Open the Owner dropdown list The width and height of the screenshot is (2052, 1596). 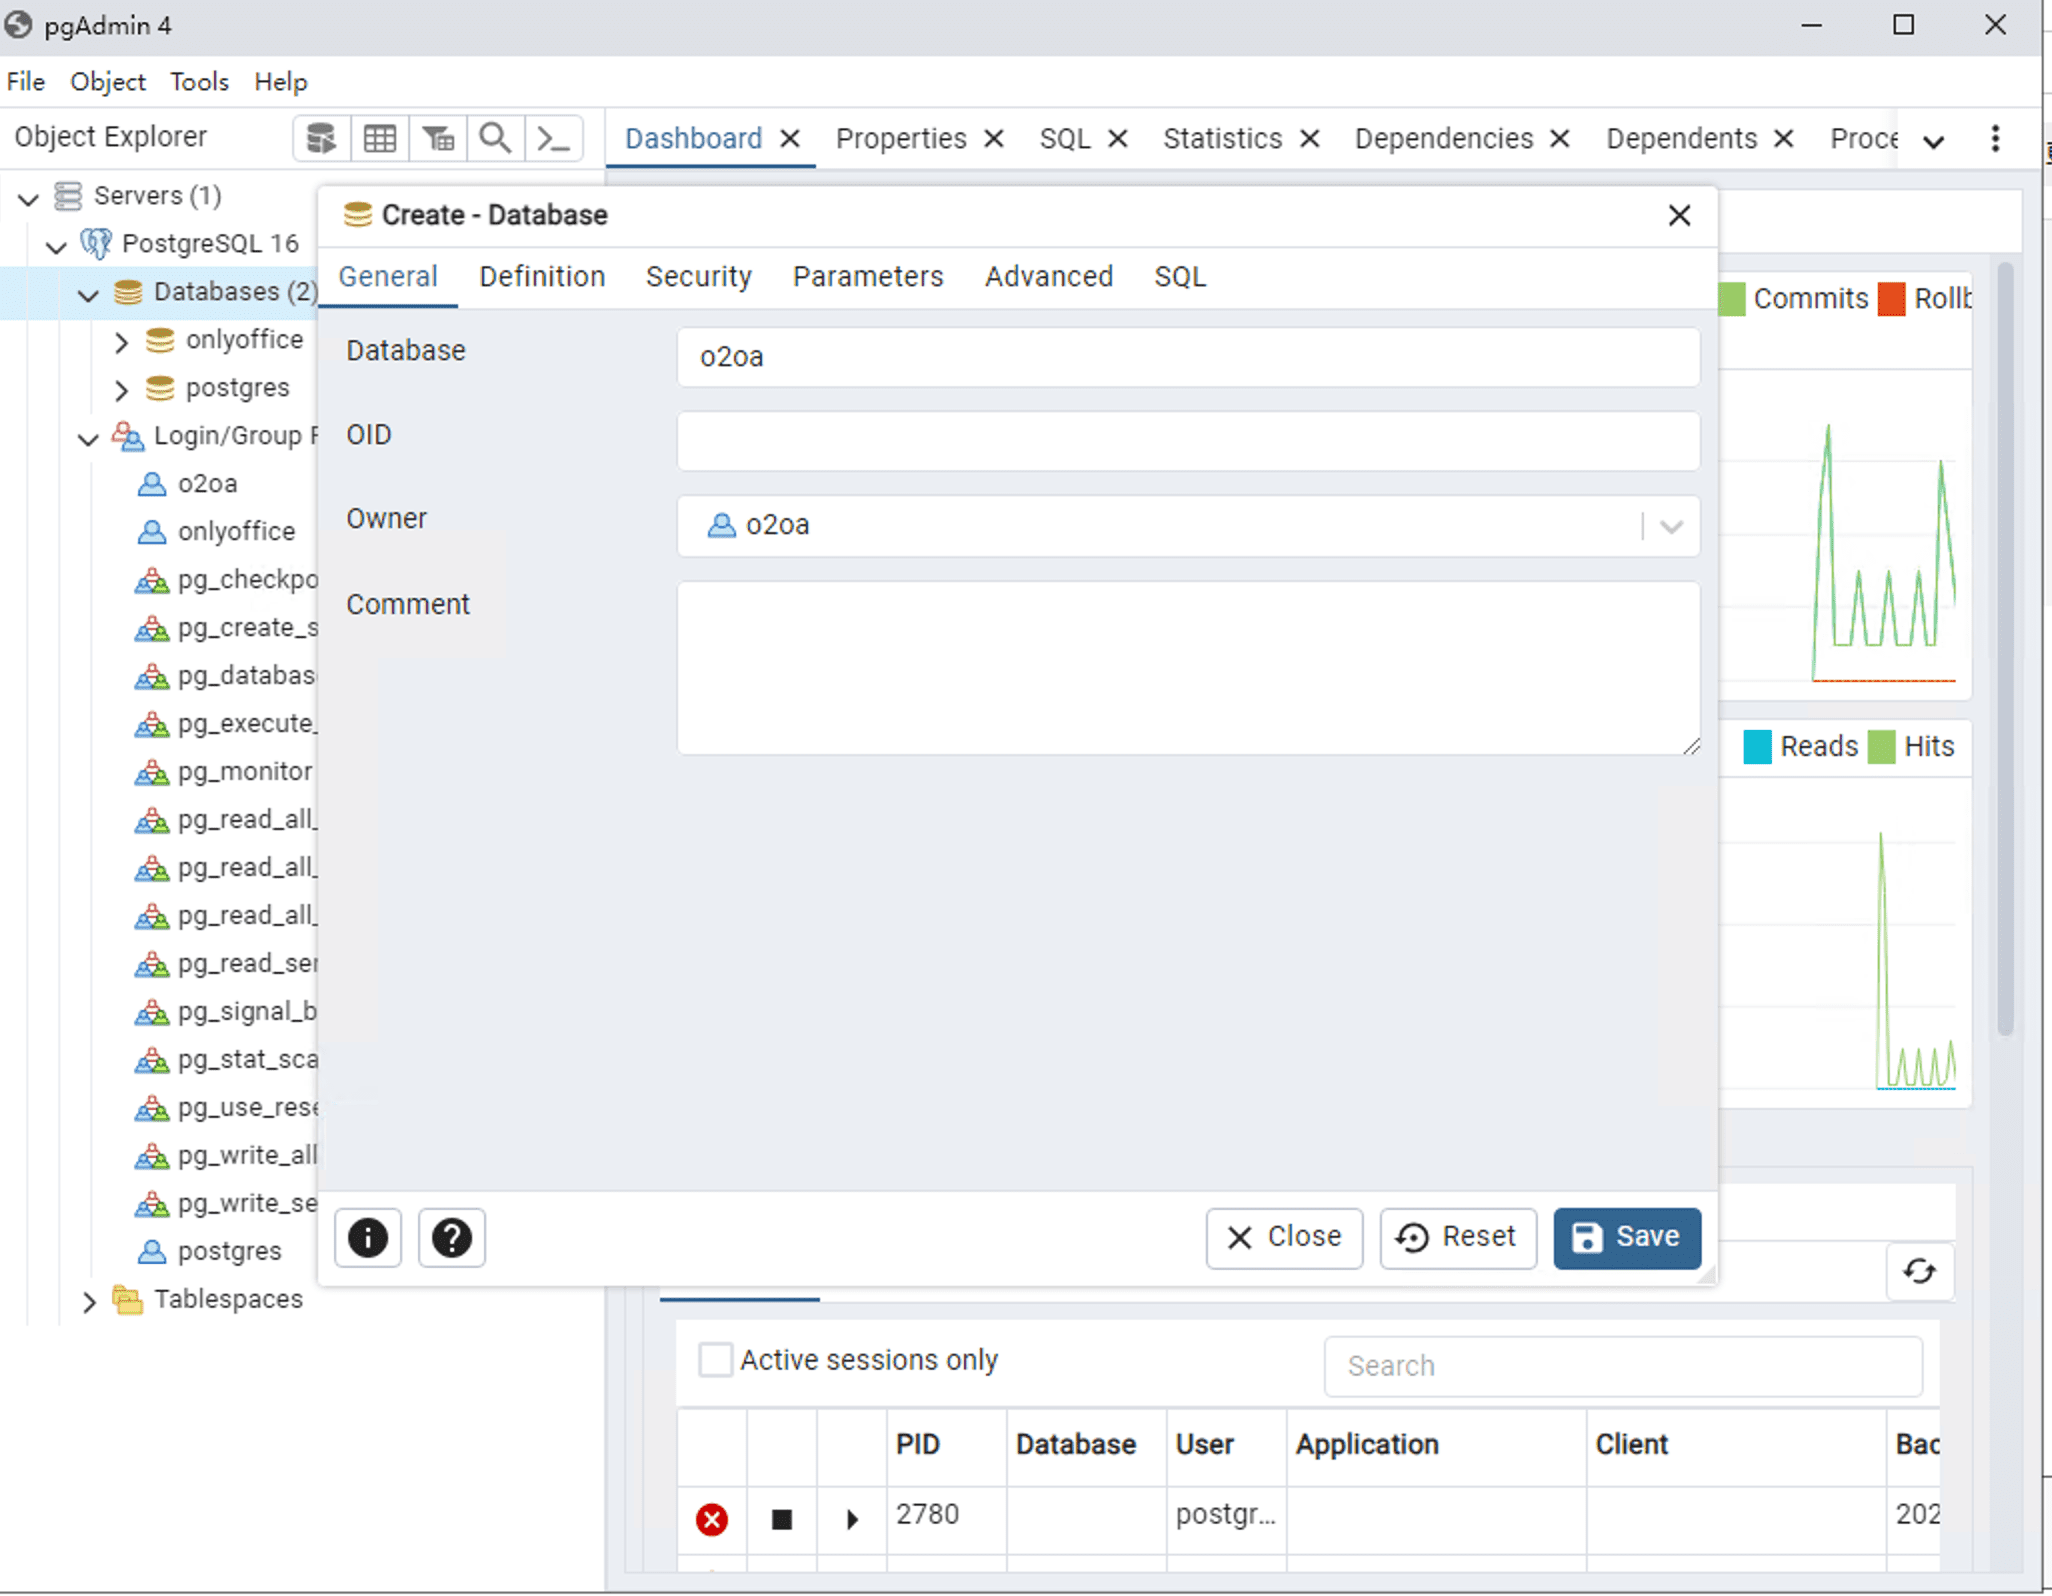[1671, 526]
